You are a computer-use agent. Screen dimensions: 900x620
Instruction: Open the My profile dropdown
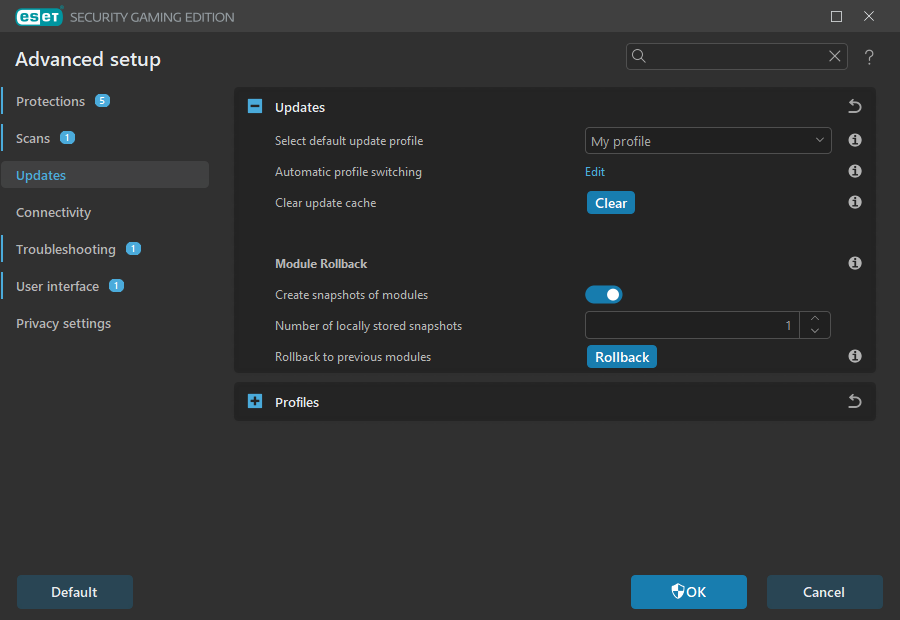point(708,141)
